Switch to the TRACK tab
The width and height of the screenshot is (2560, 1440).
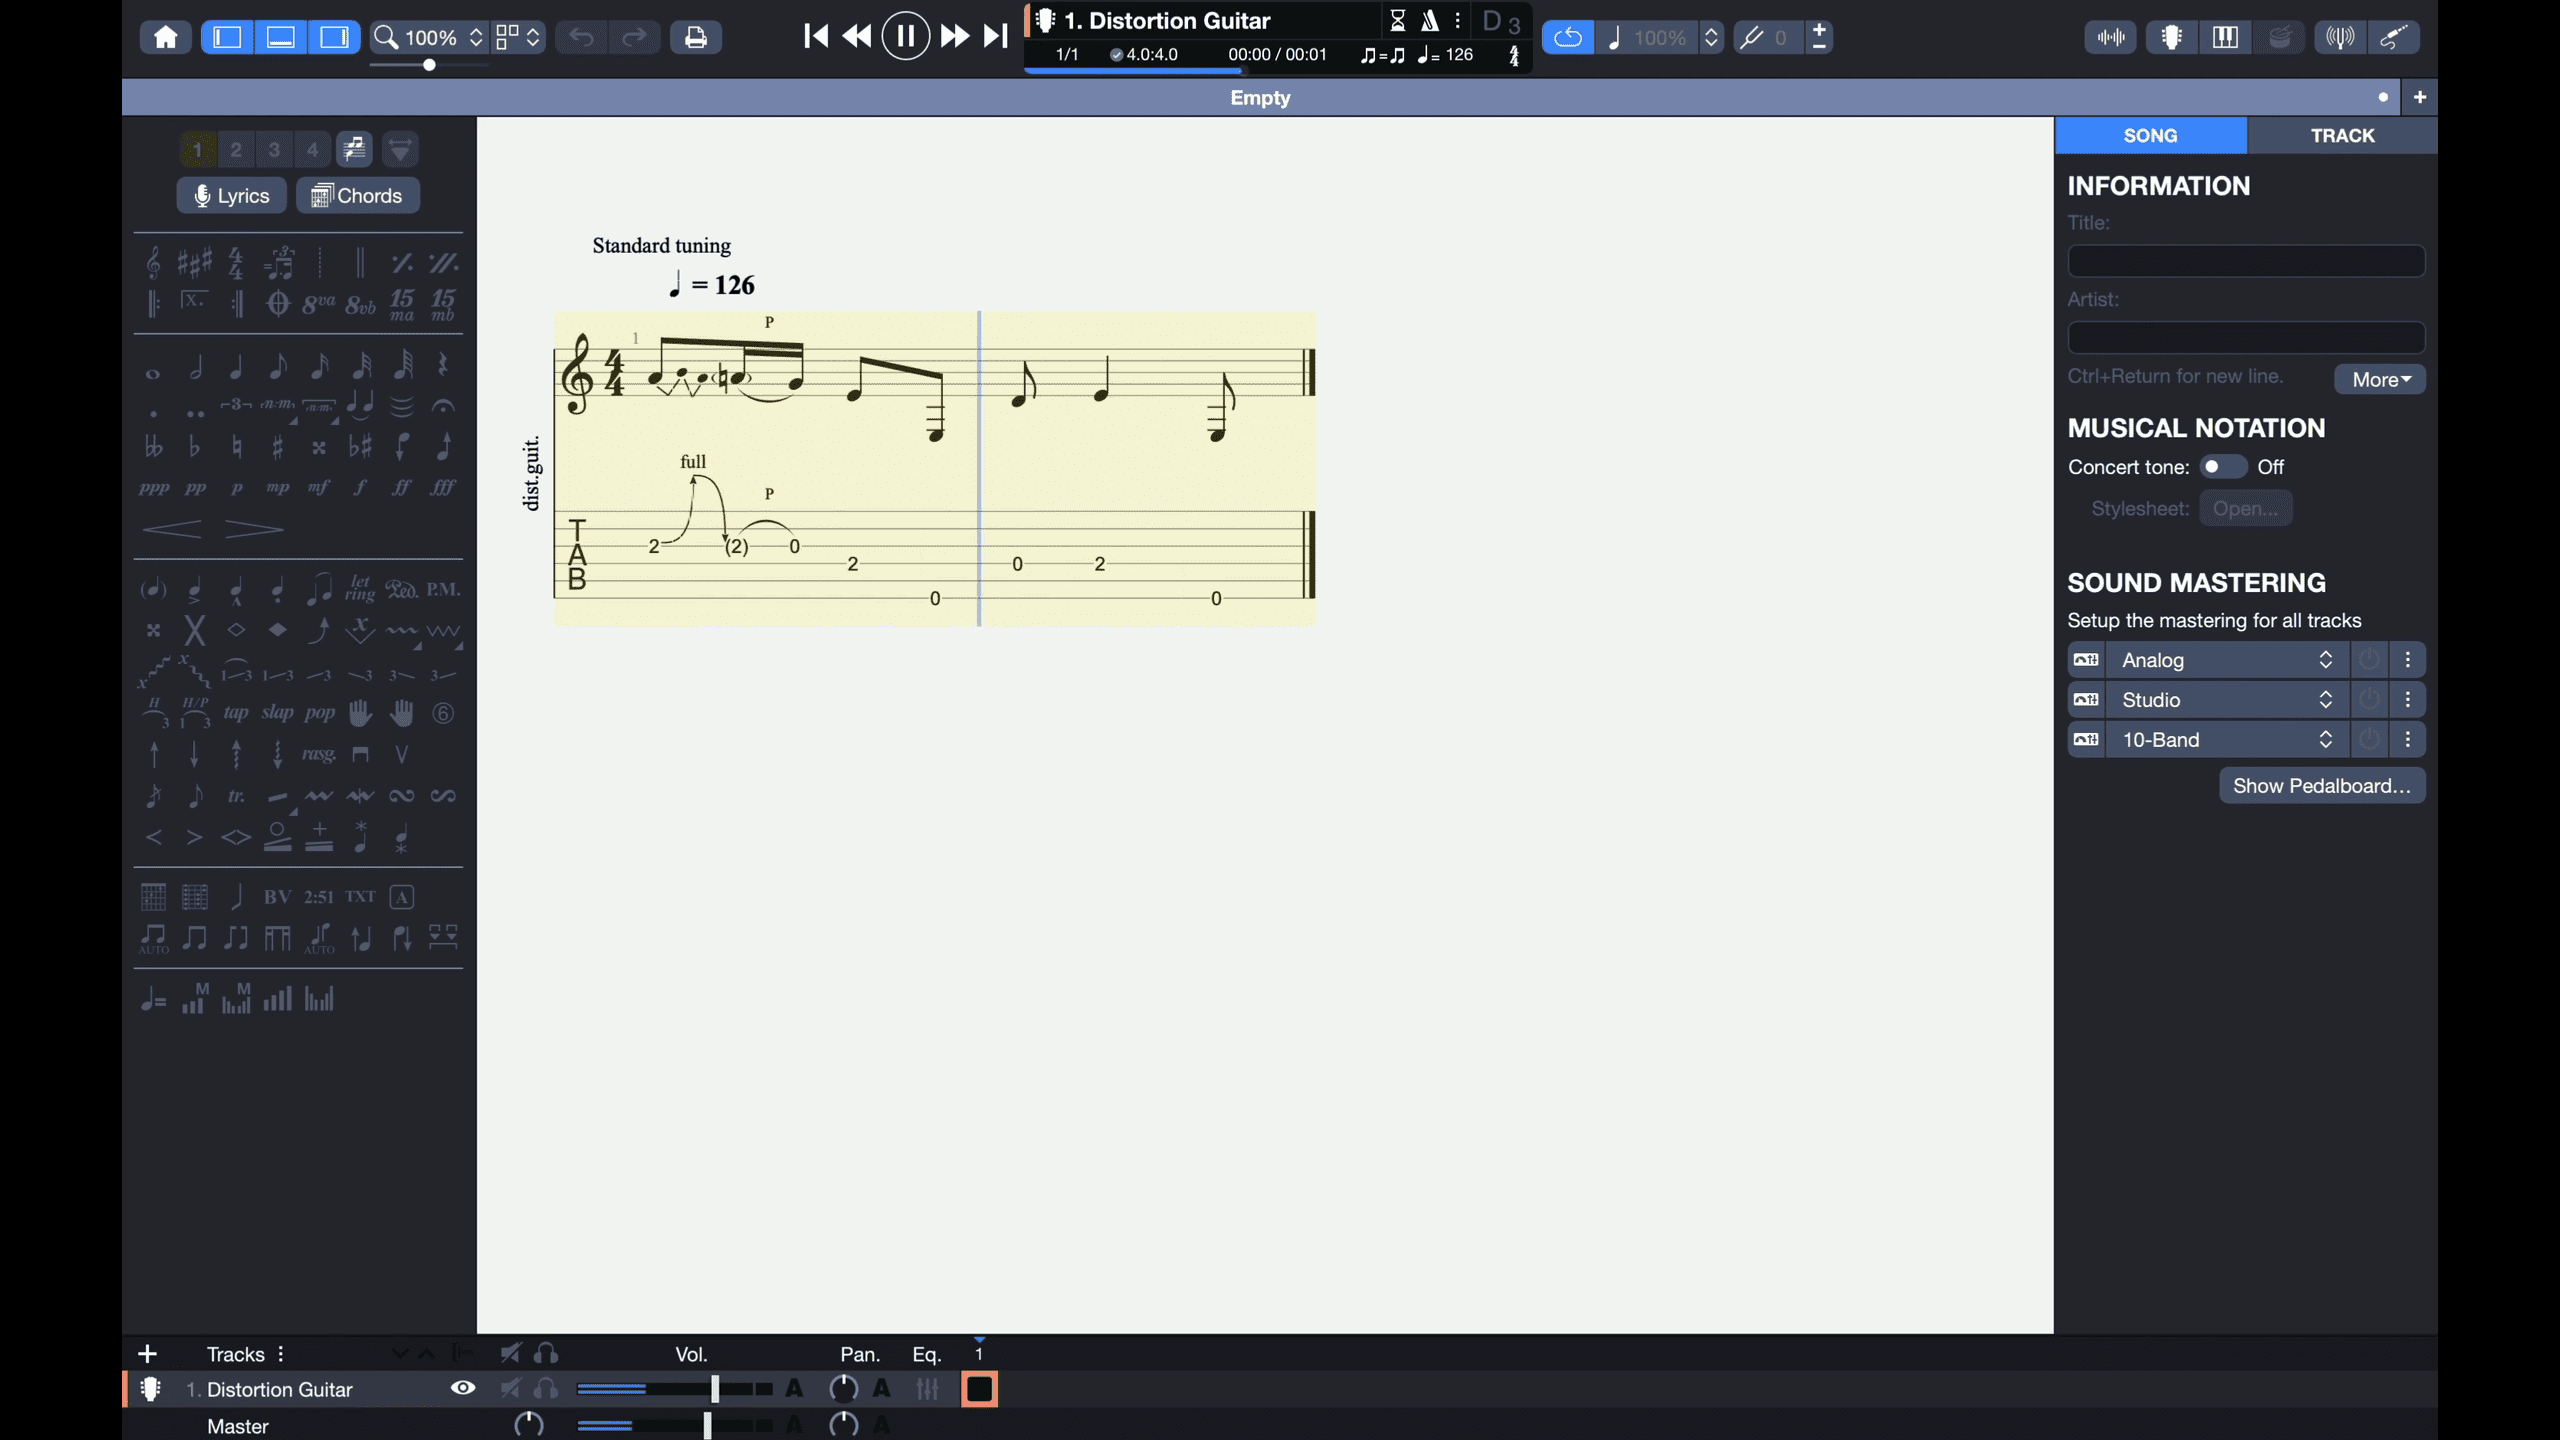(2341, 135)
